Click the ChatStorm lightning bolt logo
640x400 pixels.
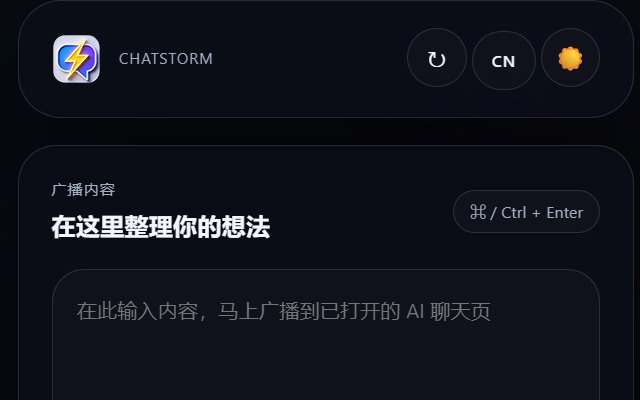(x=76, y=59)
